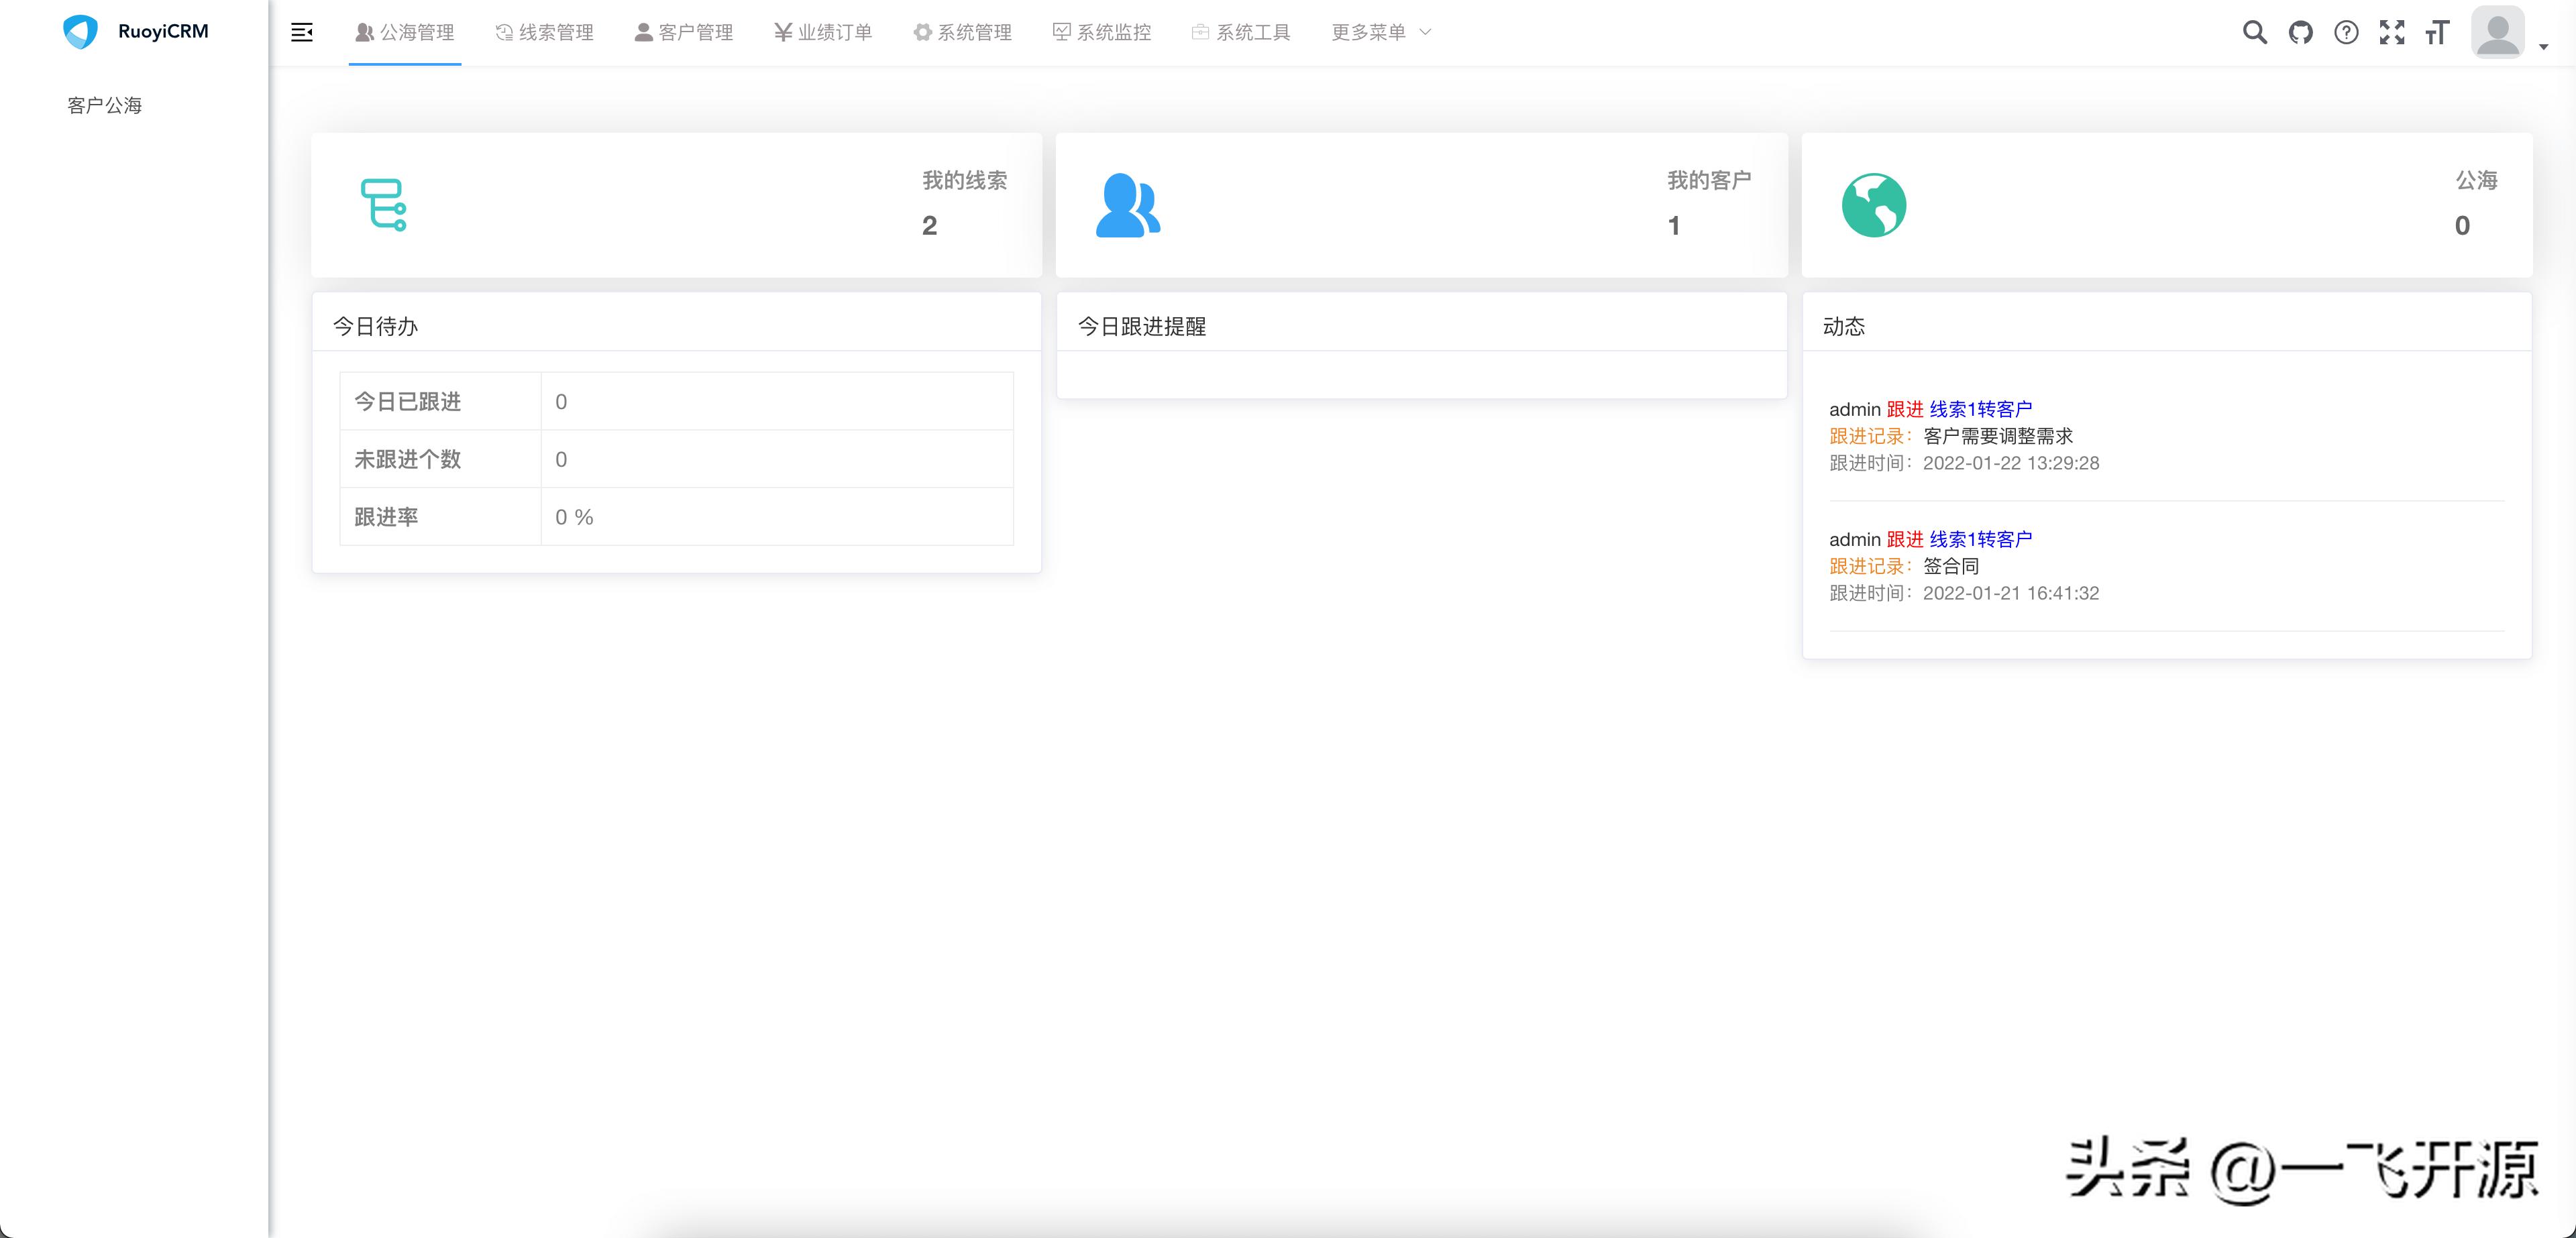Select 客户公海 in the left sidebar
The height and width of the screenshot is (1238, 2576).
(x=104, y=104)
